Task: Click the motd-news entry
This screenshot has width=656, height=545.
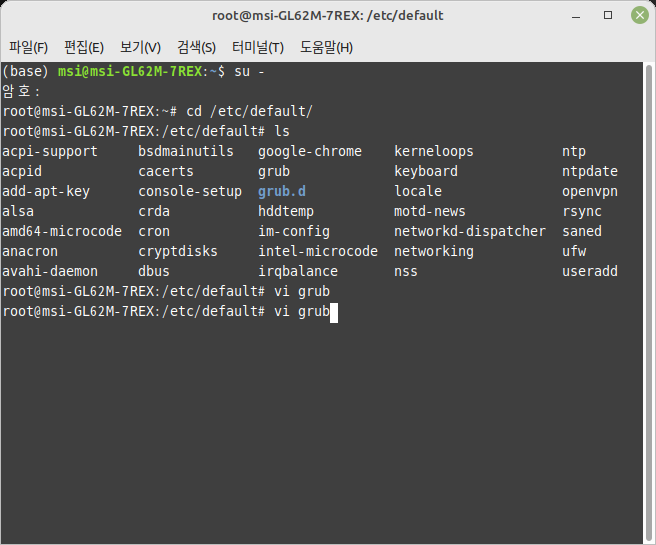Action: tap(430, 211)
